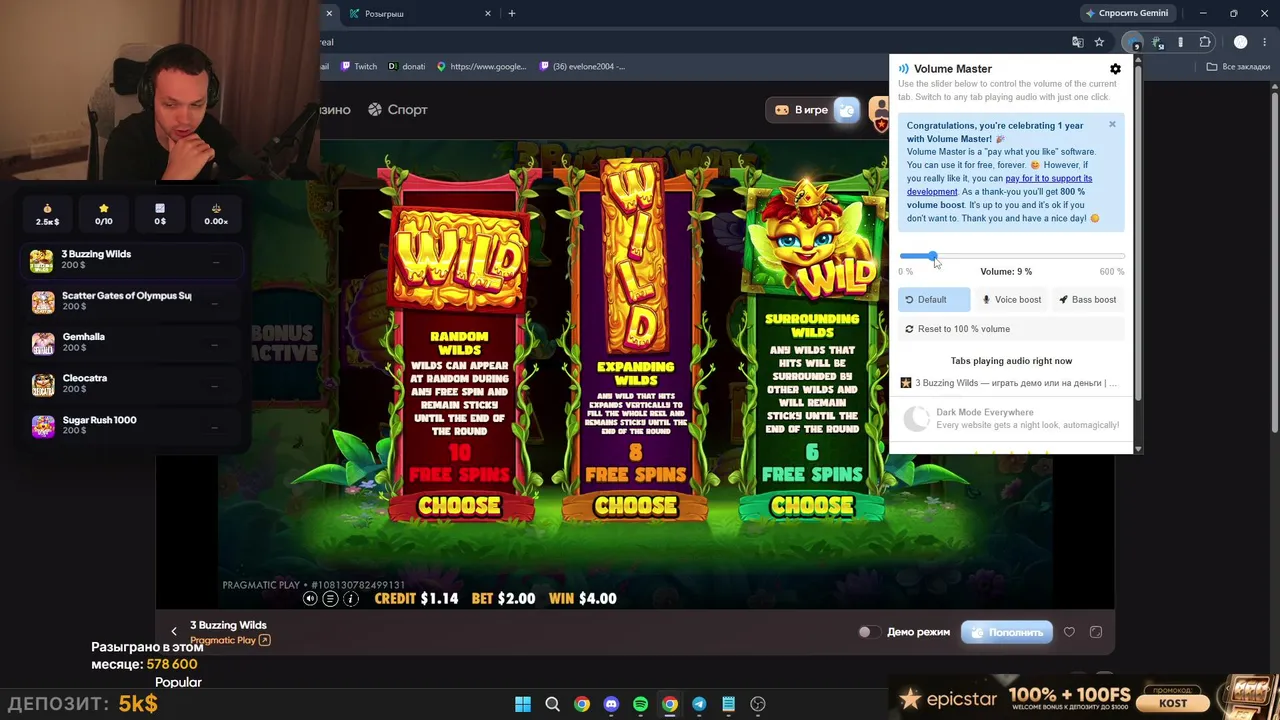Open Windows taskbar search
1280x720 pixels.
552,704
